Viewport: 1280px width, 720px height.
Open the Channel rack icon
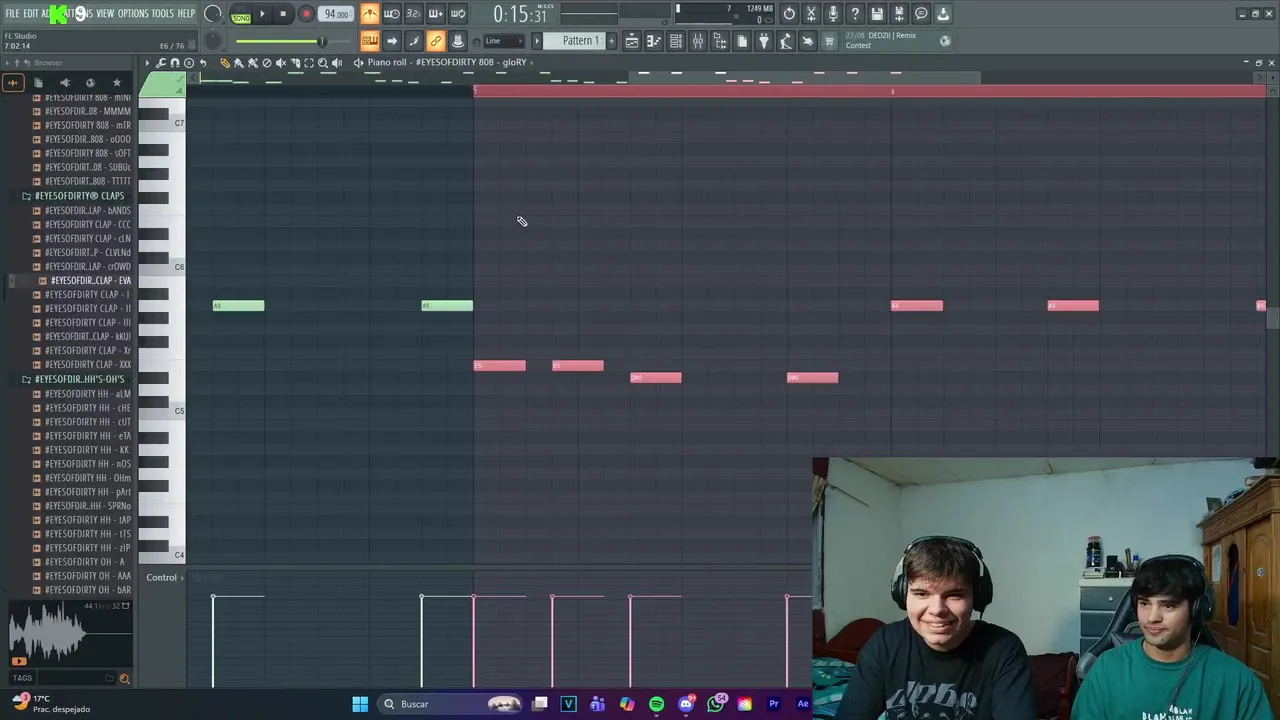point(676,41)
